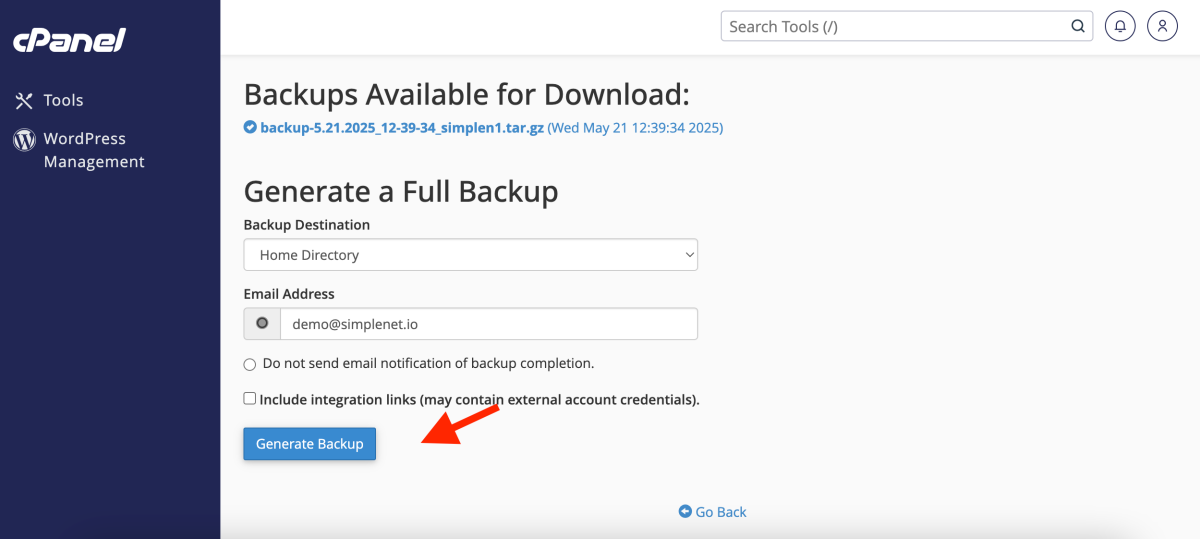Click the WordPress logo icon
The image size is (1200, 539).
click(x=24, y=139)
